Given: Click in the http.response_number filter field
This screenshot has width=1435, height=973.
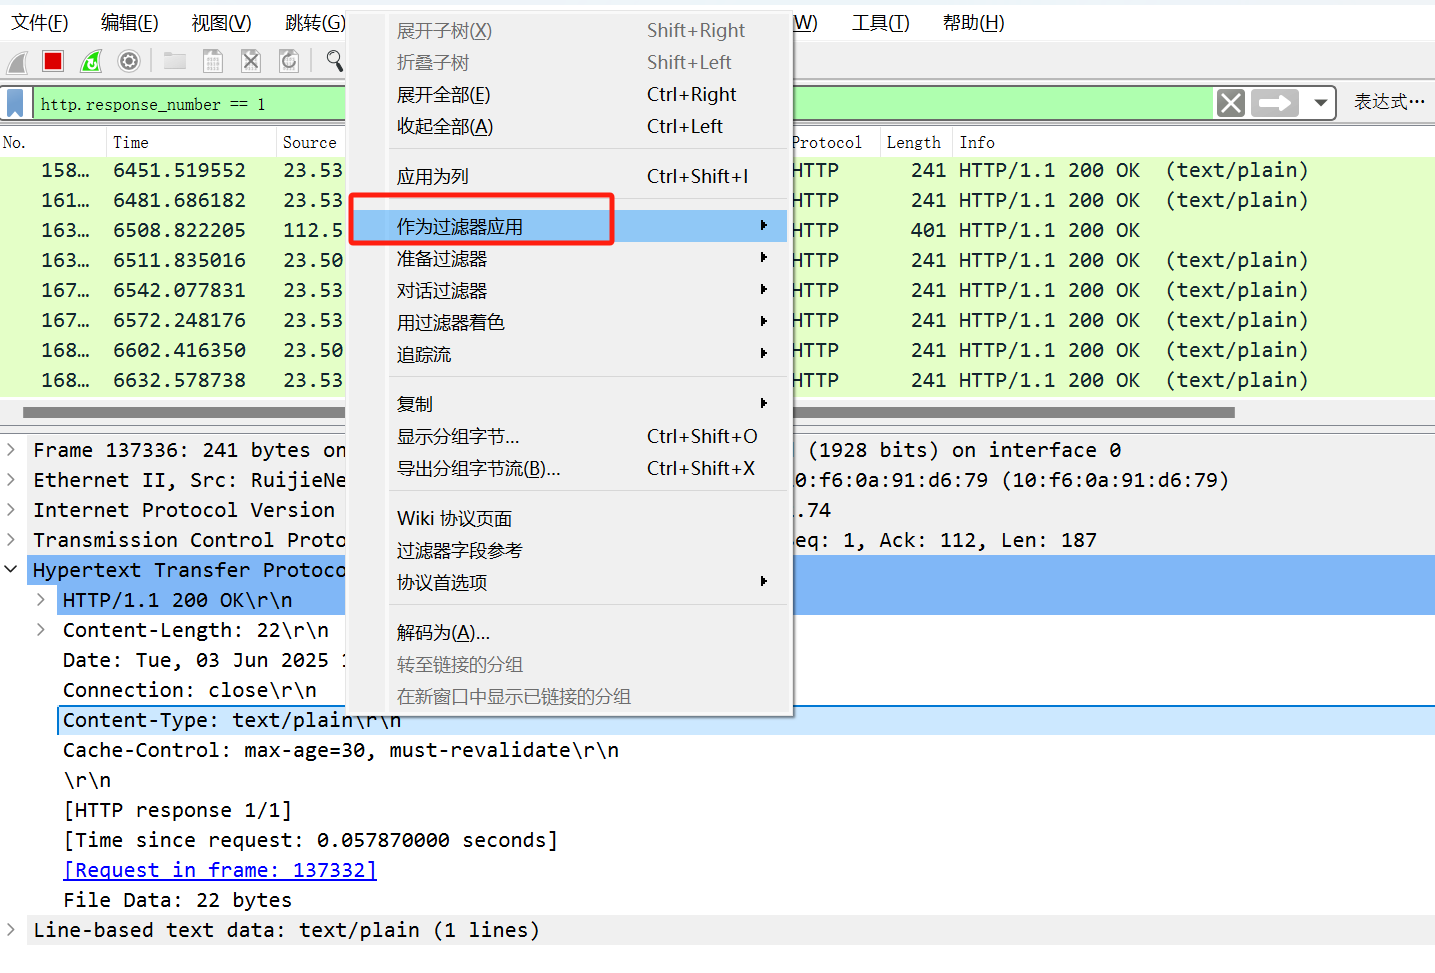Looking at the screenshot, I should 190,104.
